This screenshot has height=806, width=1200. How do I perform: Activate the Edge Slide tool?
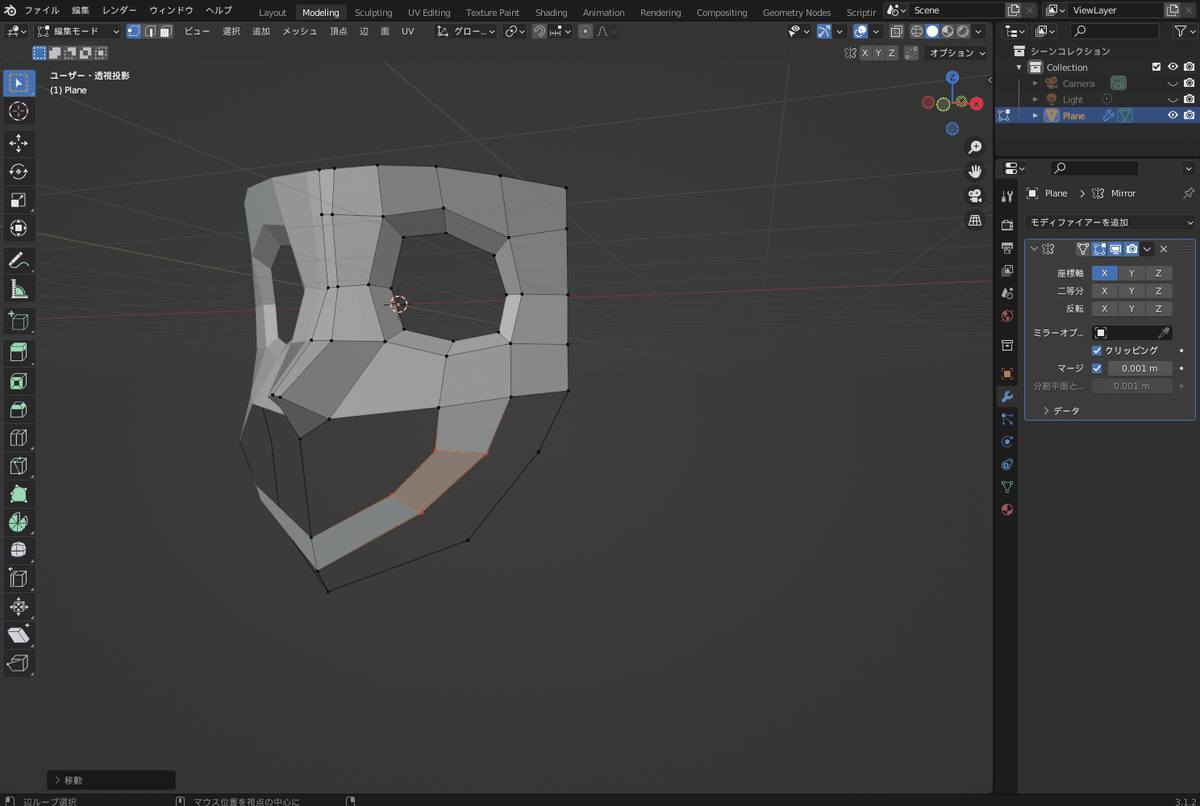19,578
